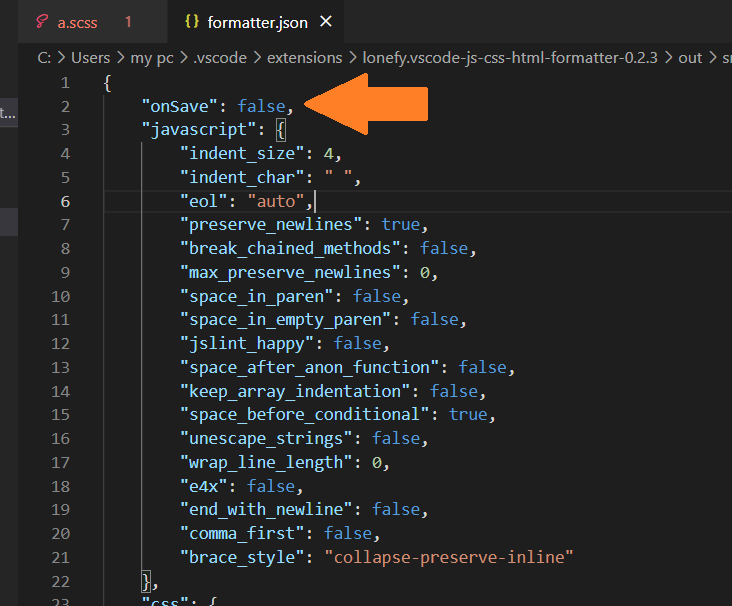Click the "brace_style" key
This screenshot has width=732, height=606.
242,557
